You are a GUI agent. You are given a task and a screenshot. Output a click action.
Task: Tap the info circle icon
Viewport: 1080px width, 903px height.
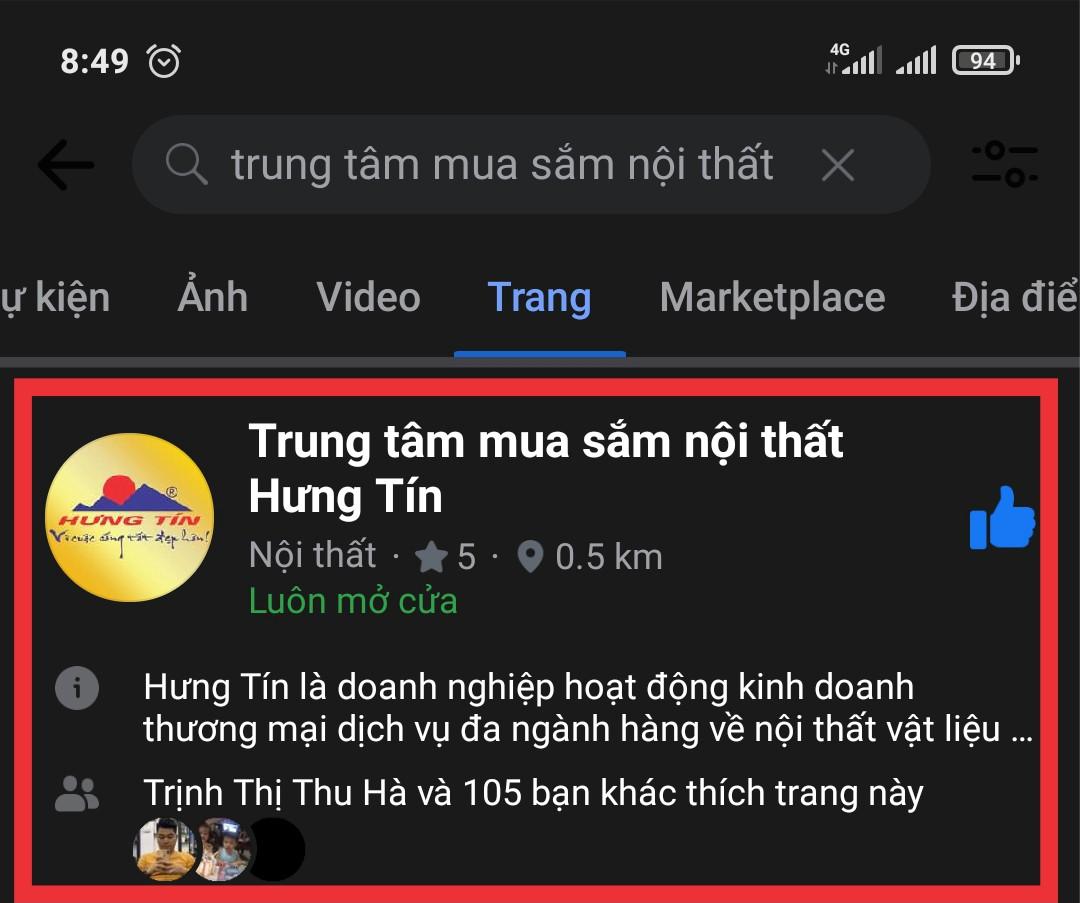tap(77, 687)
